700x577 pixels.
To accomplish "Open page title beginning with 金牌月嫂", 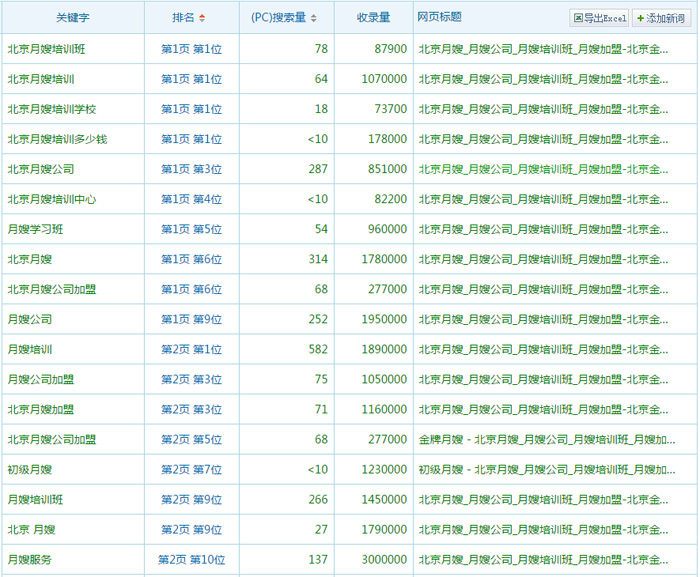I will point(546,439).
